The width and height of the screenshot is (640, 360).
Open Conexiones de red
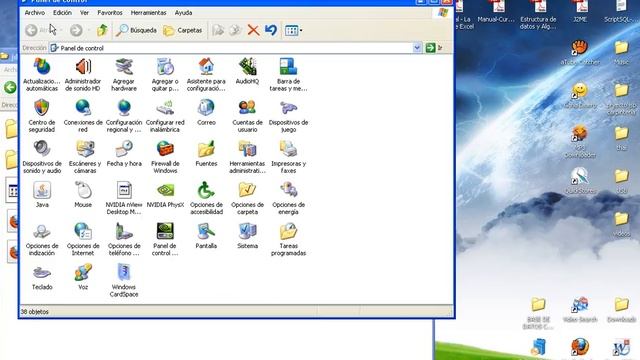pos(83,116)
